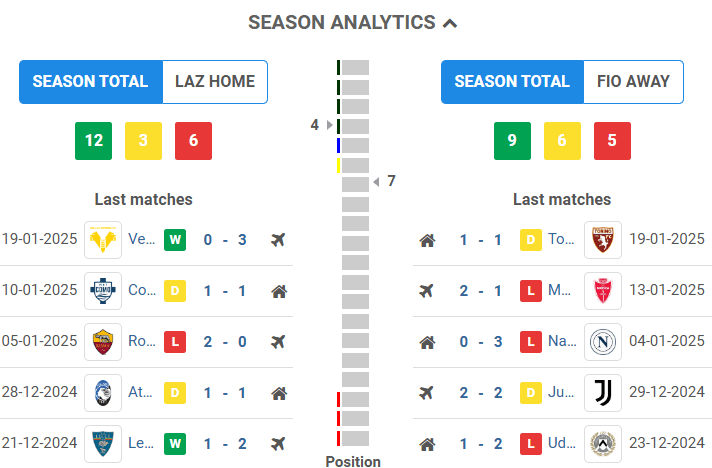Click the Udinese team crest
712x468 pixels.
tap(603, 443)
